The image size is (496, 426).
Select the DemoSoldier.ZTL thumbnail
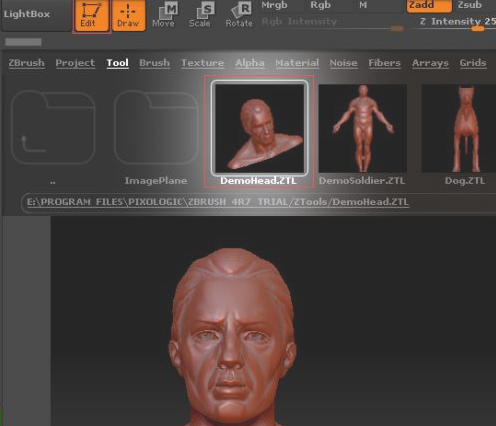click(363, 129)
